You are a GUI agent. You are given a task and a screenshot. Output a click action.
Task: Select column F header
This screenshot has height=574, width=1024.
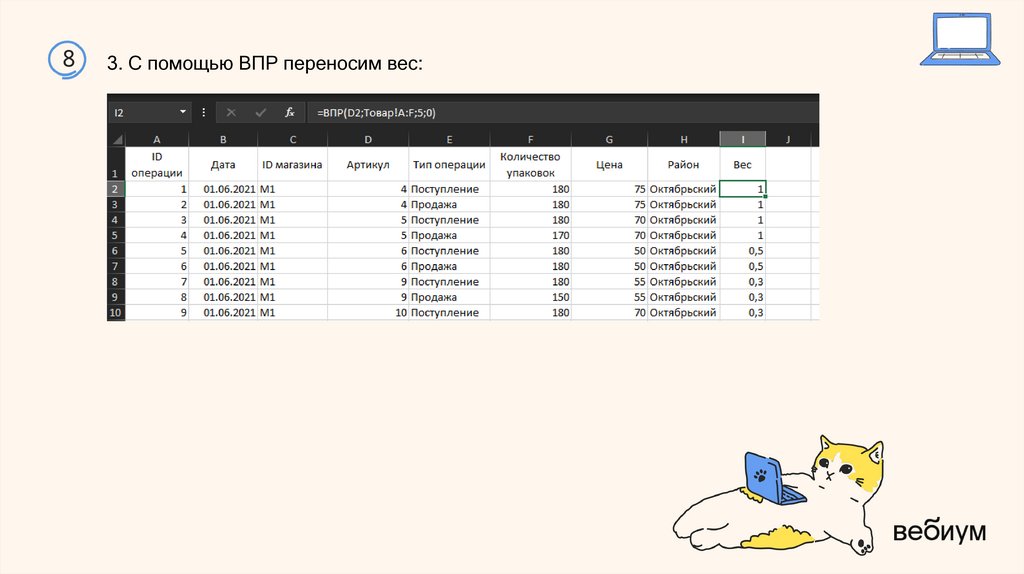point(530,139)
